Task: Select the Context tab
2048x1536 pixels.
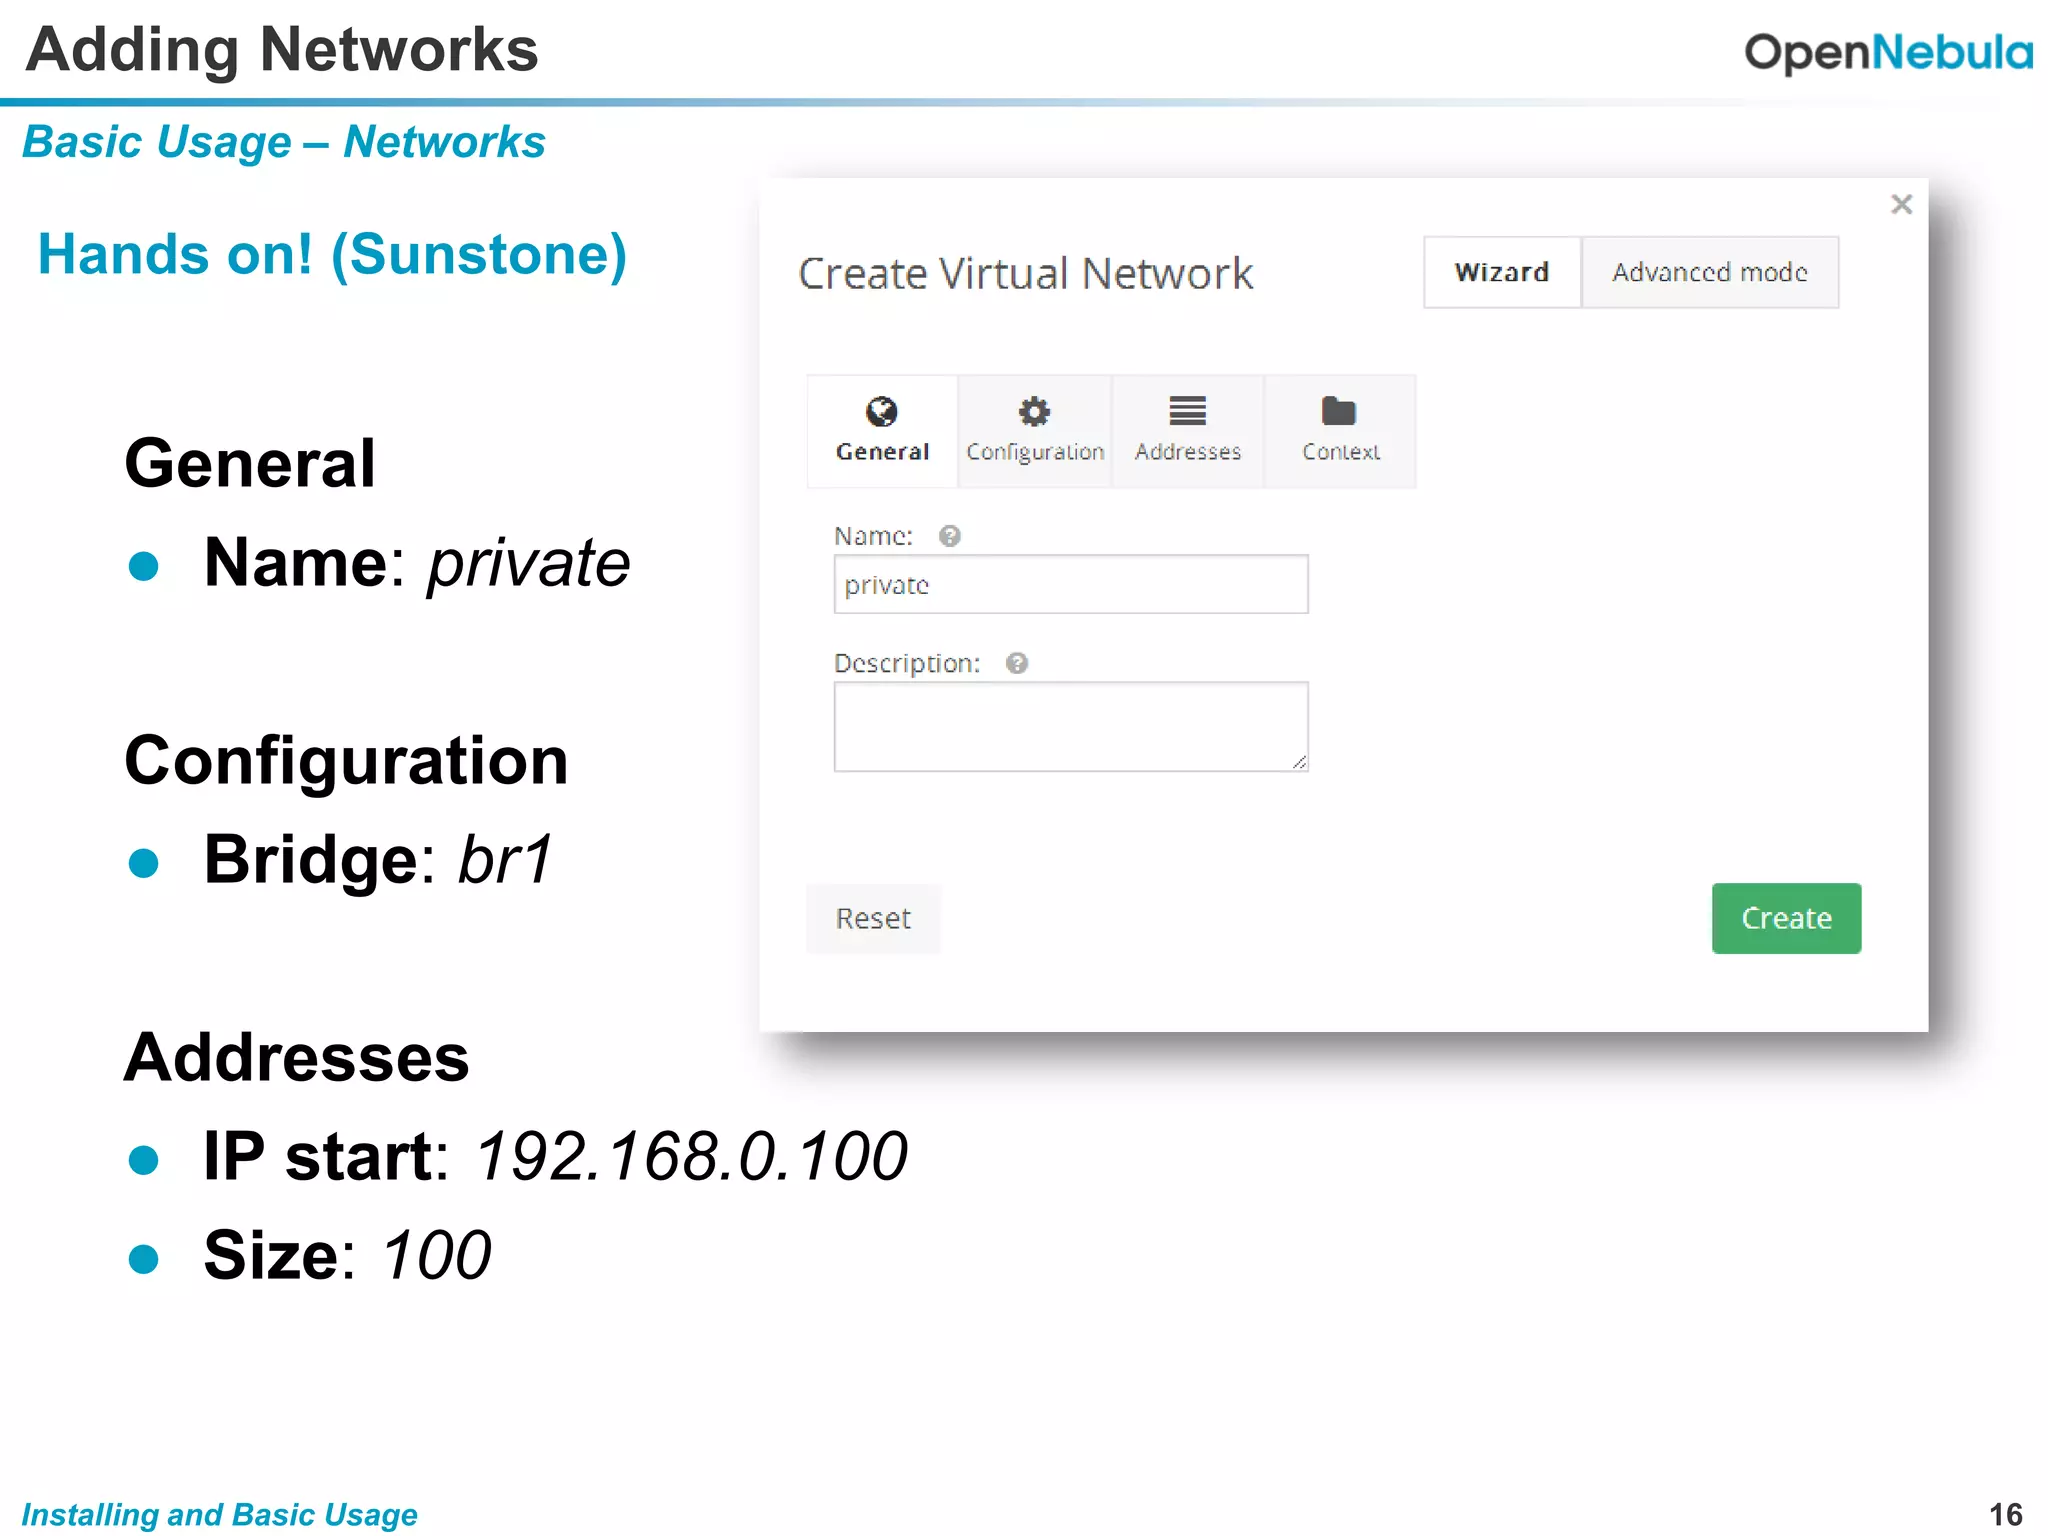Action: point(1340,431)
